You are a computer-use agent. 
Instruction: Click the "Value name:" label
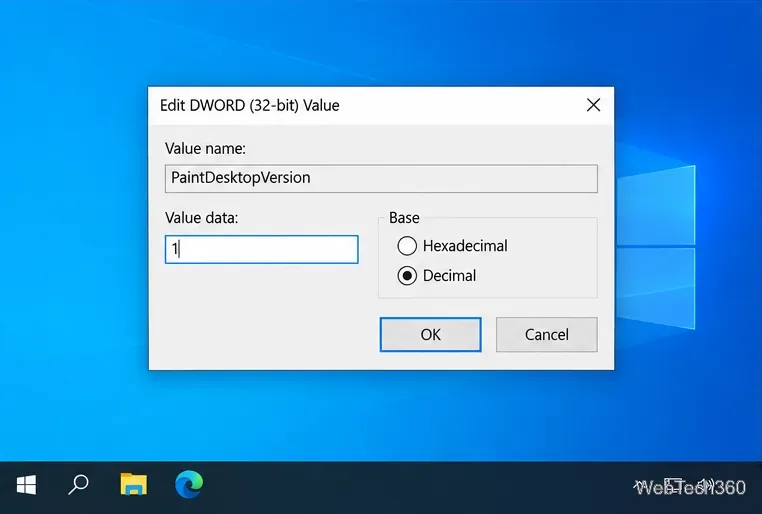tap(205, 149)
